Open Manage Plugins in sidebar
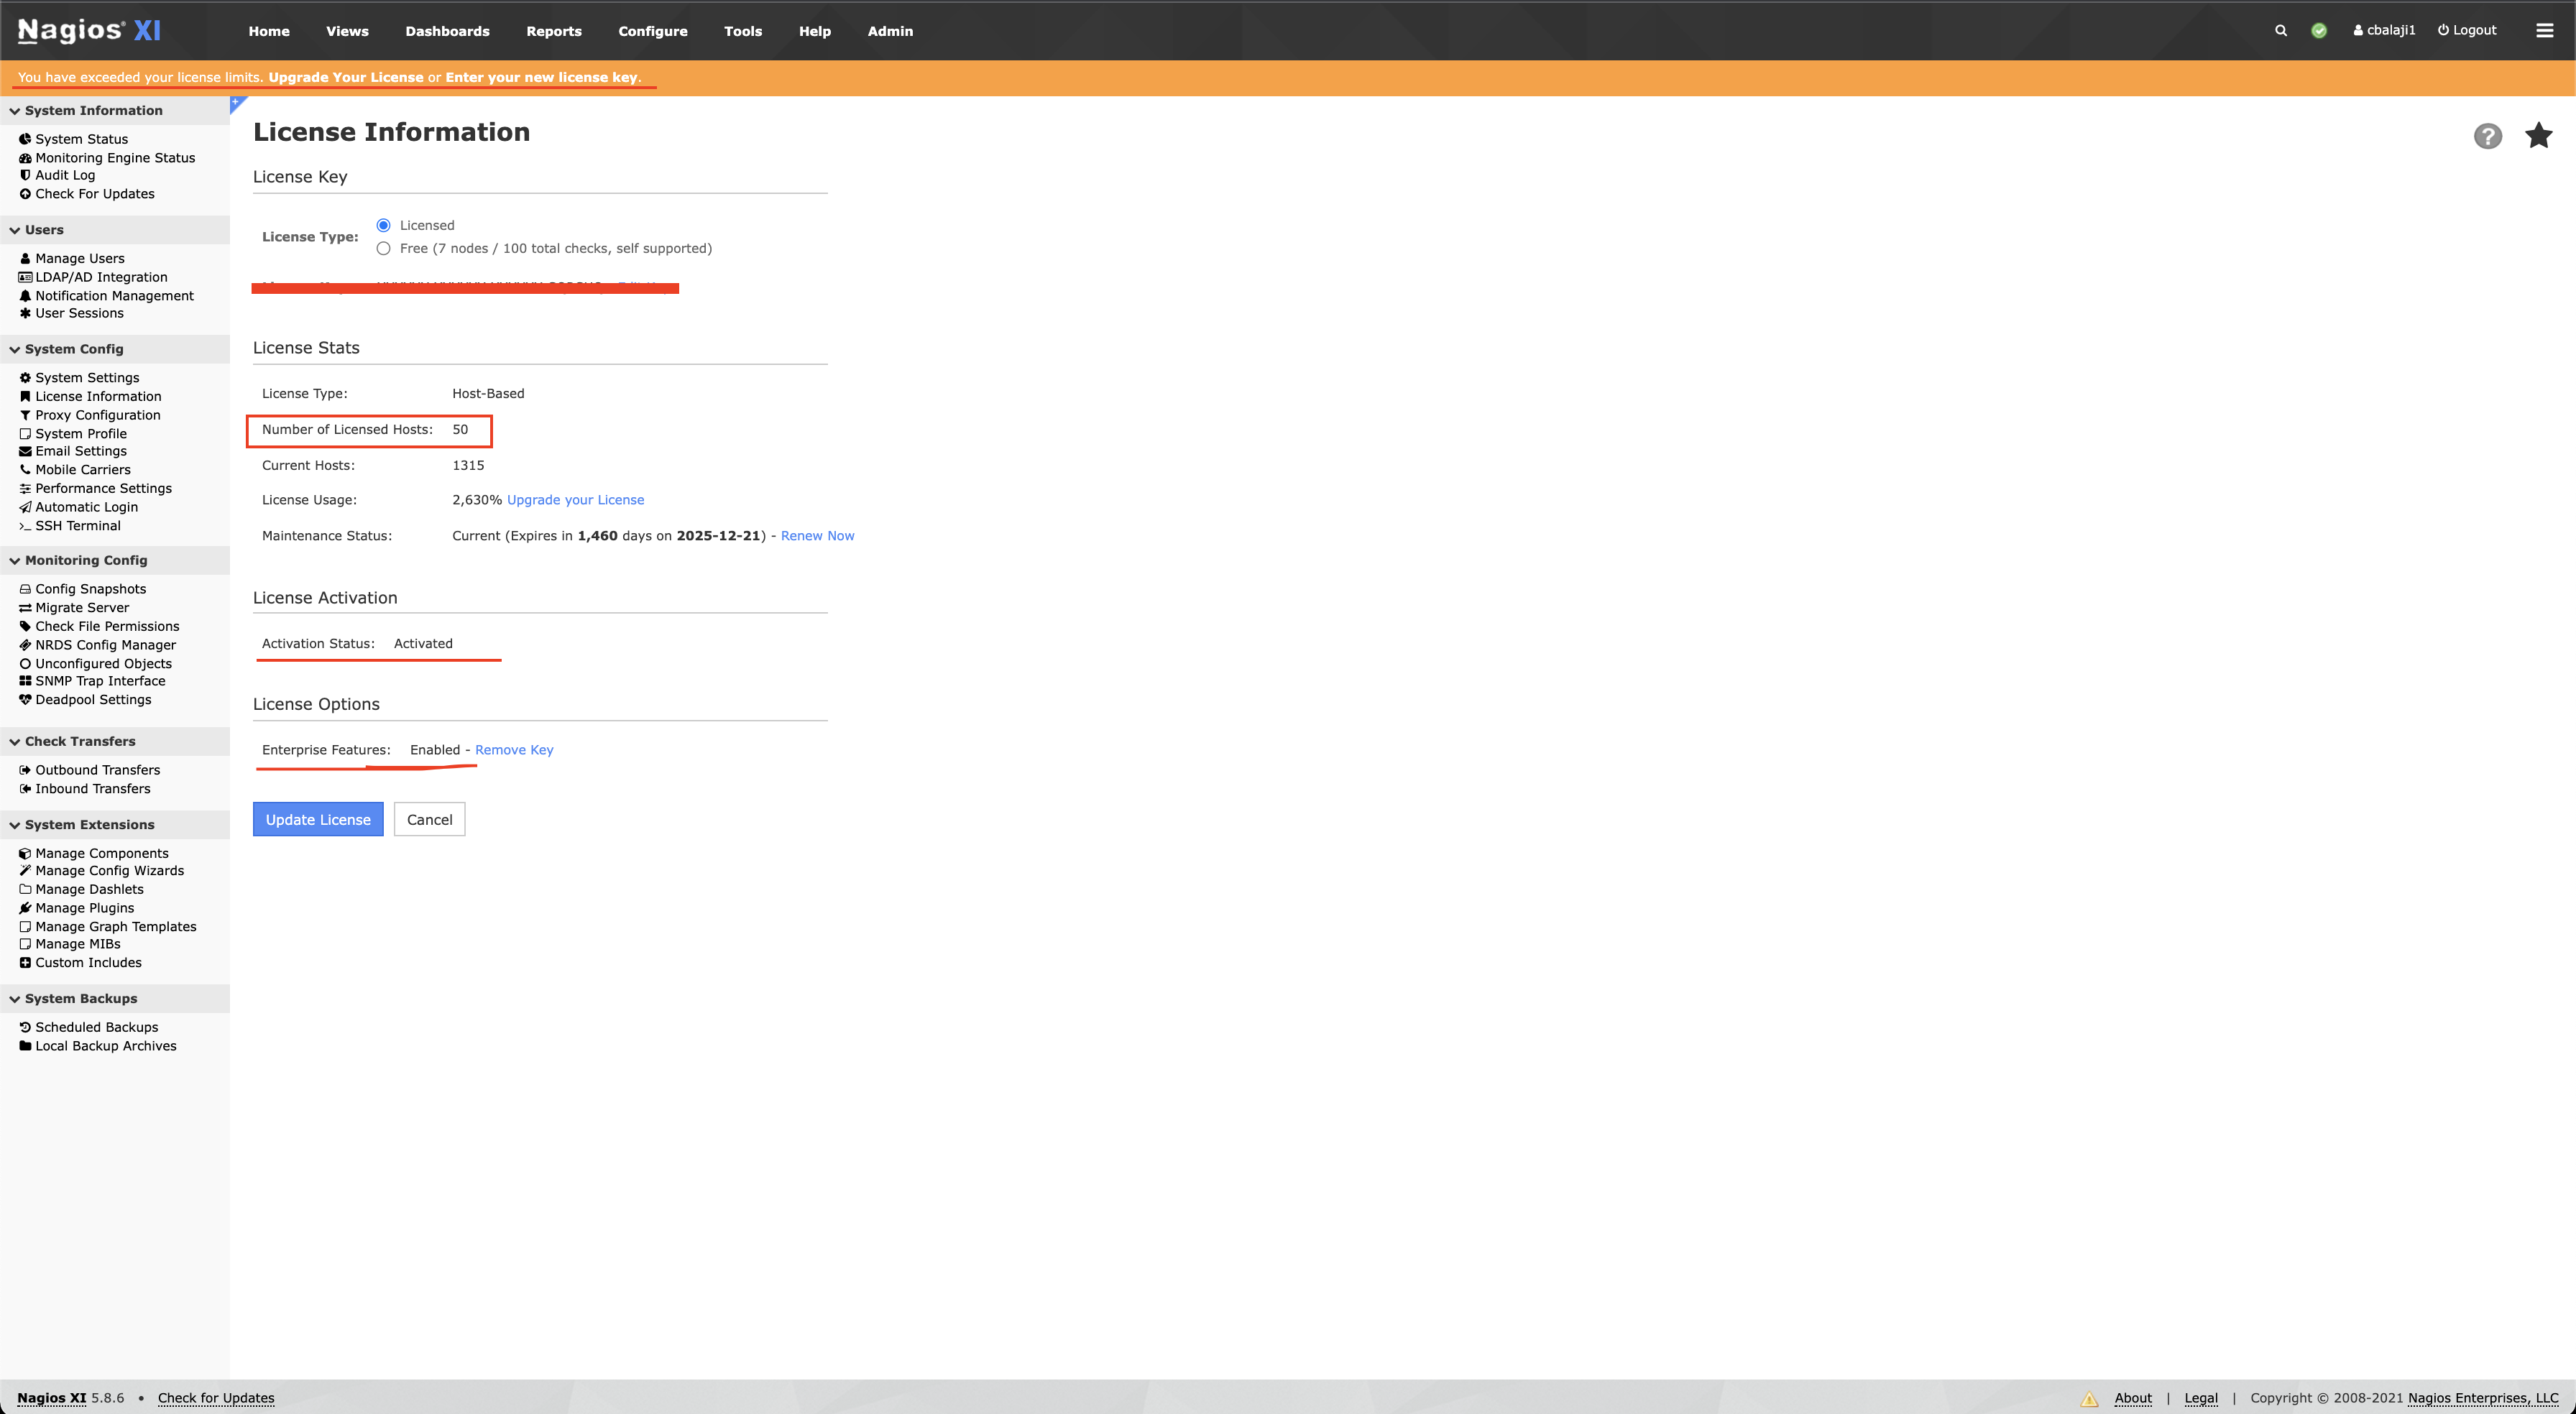The height and width of the screenshot is (1414, 2576). pos(84,908)
